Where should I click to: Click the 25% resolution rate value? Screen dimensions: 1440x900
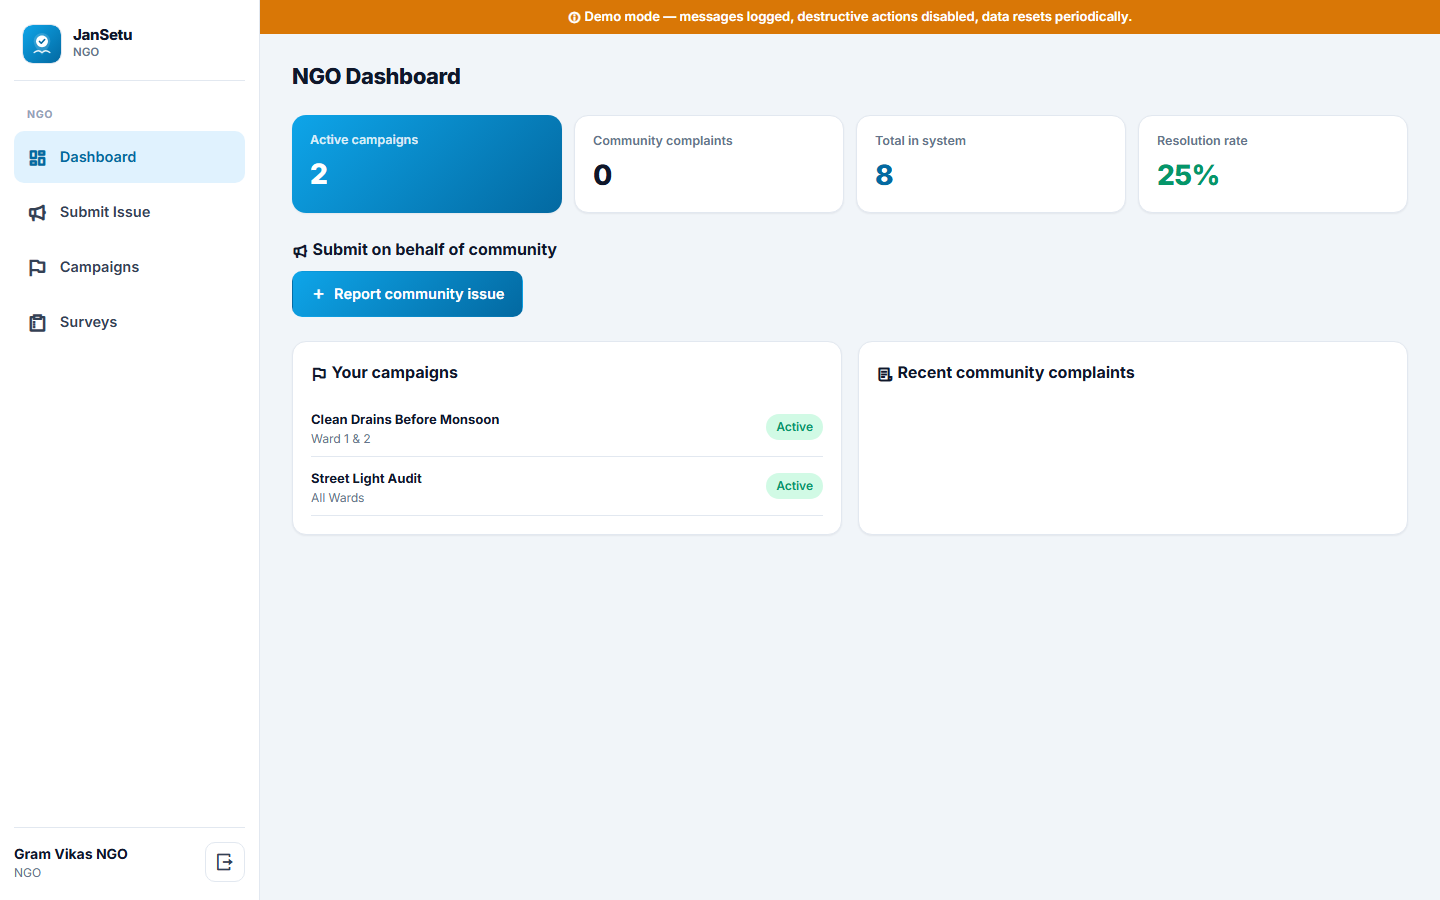(x=1188, y=175)
